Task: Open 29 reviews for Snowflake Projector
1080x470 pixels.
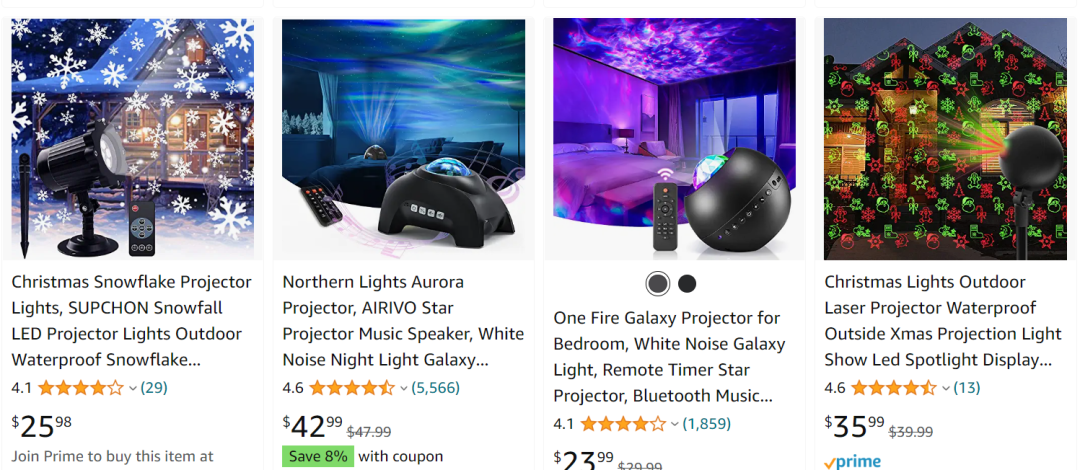Action: [x=154, y=387]
